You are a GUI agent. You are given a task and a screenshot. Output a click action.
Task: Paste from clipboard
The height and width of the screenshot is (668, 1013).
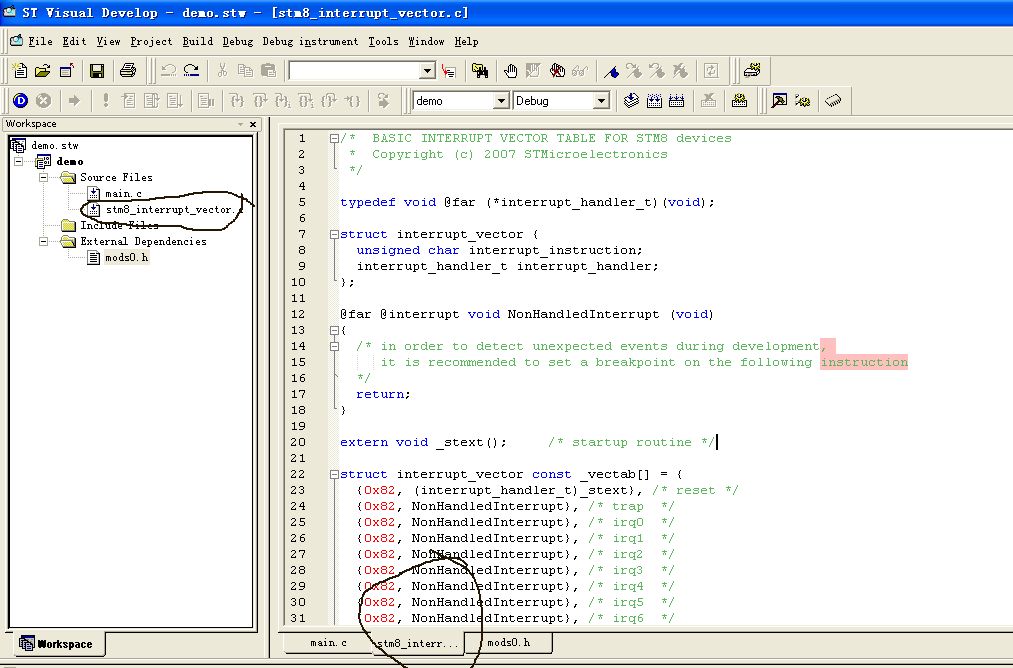tap(268, 70)
